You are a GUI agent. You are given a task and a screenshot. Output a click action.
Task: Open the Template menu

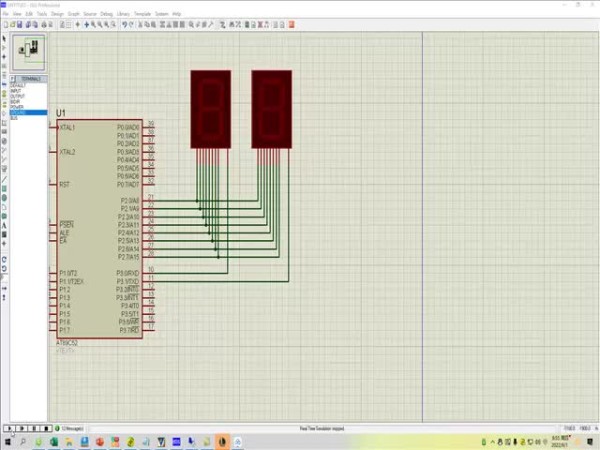tap(144, 14)
